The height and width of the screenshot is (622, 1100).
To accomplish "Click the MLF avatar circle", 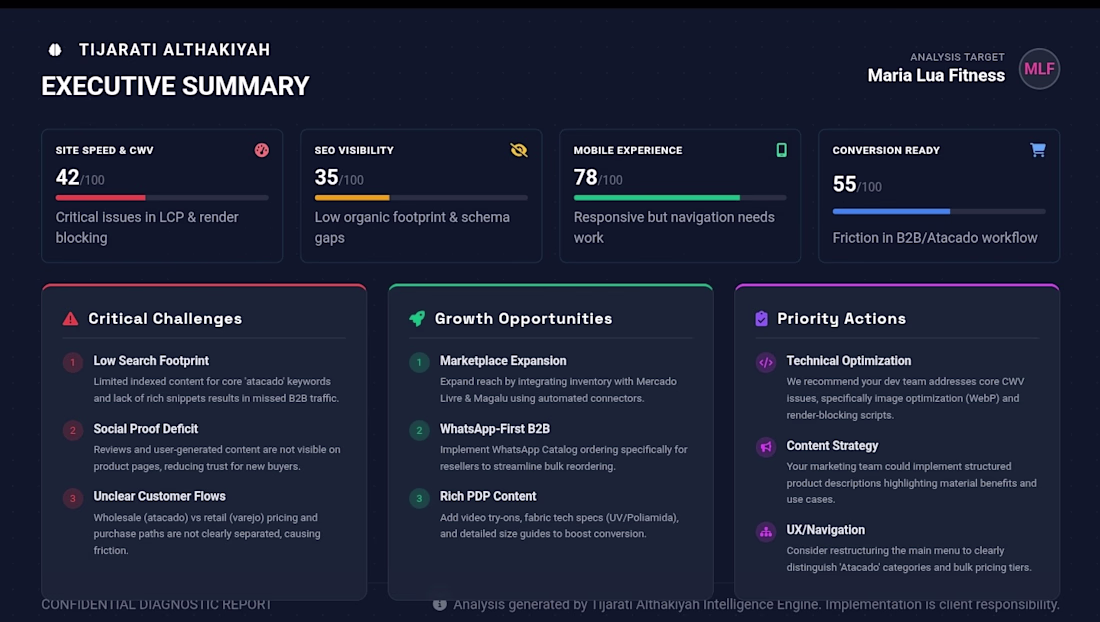I will coord(1039,69).
